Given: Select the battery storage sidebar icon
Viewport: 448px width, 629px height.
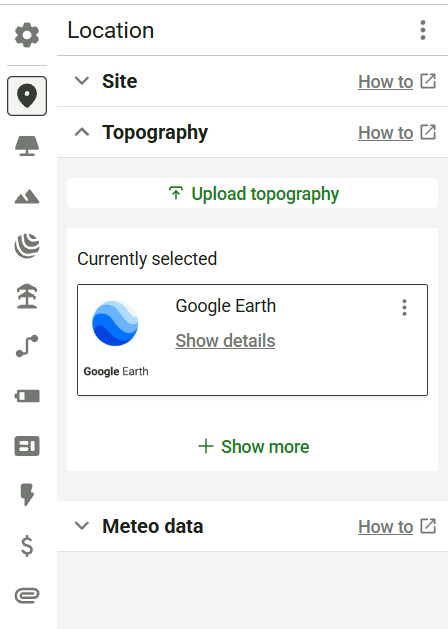Looking at the screenshot, I should pyautogui.click(x=27, y=396).
